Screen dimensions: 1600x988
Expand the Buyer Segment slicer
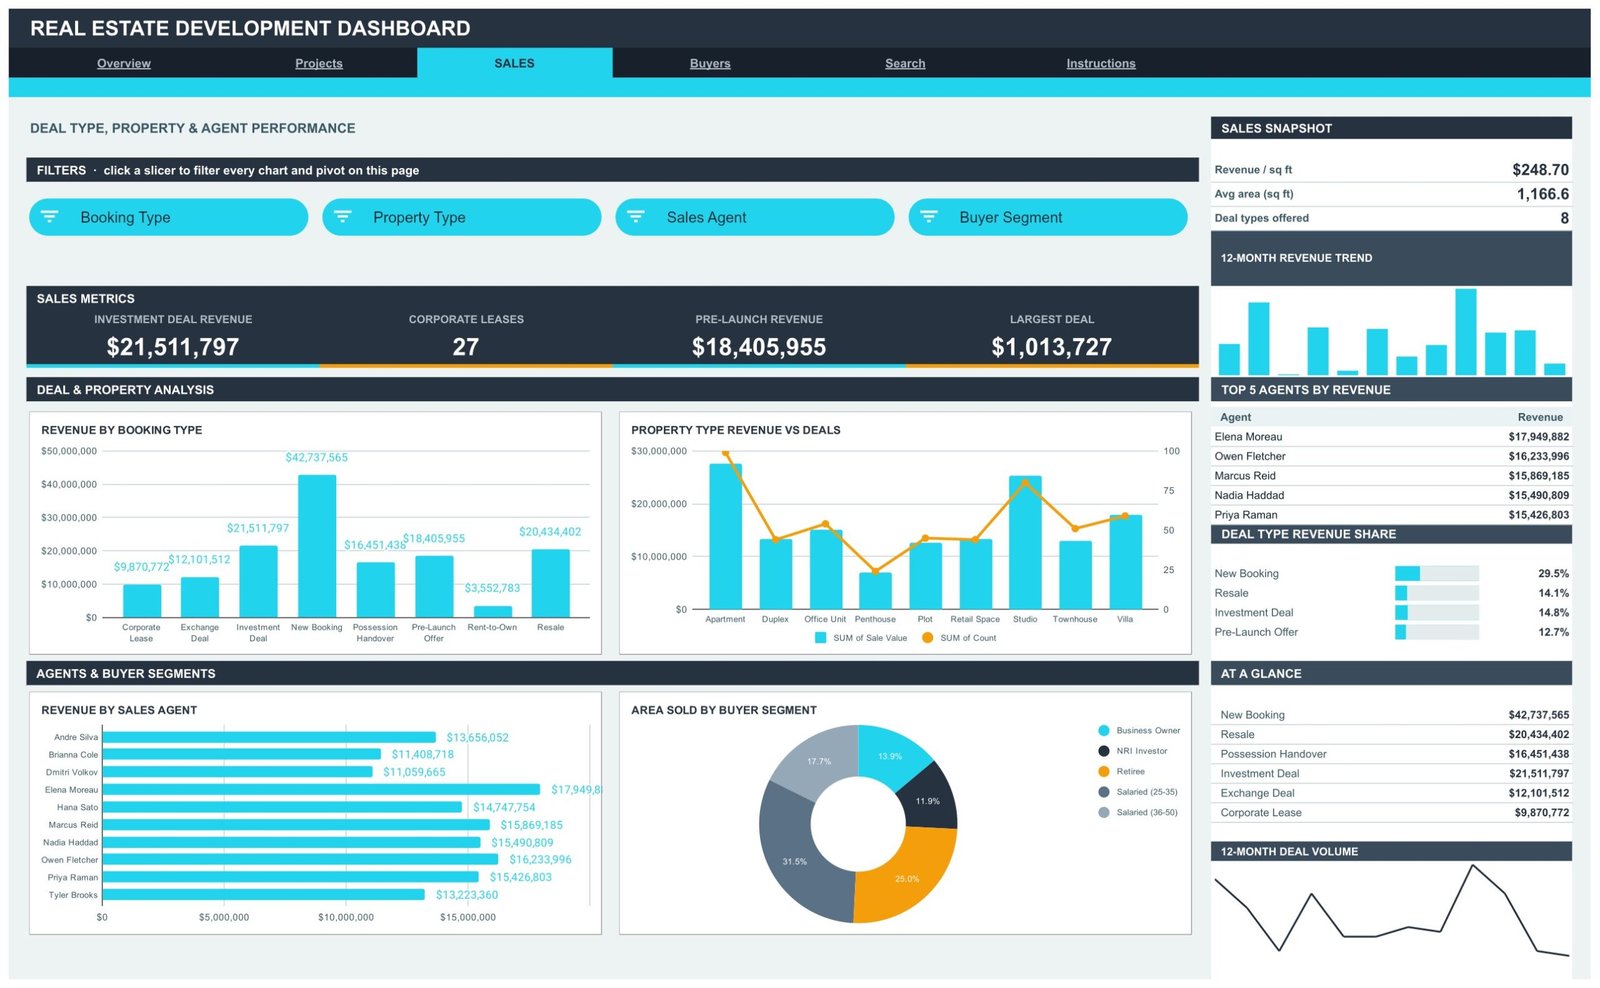(x=1048, y=217)
